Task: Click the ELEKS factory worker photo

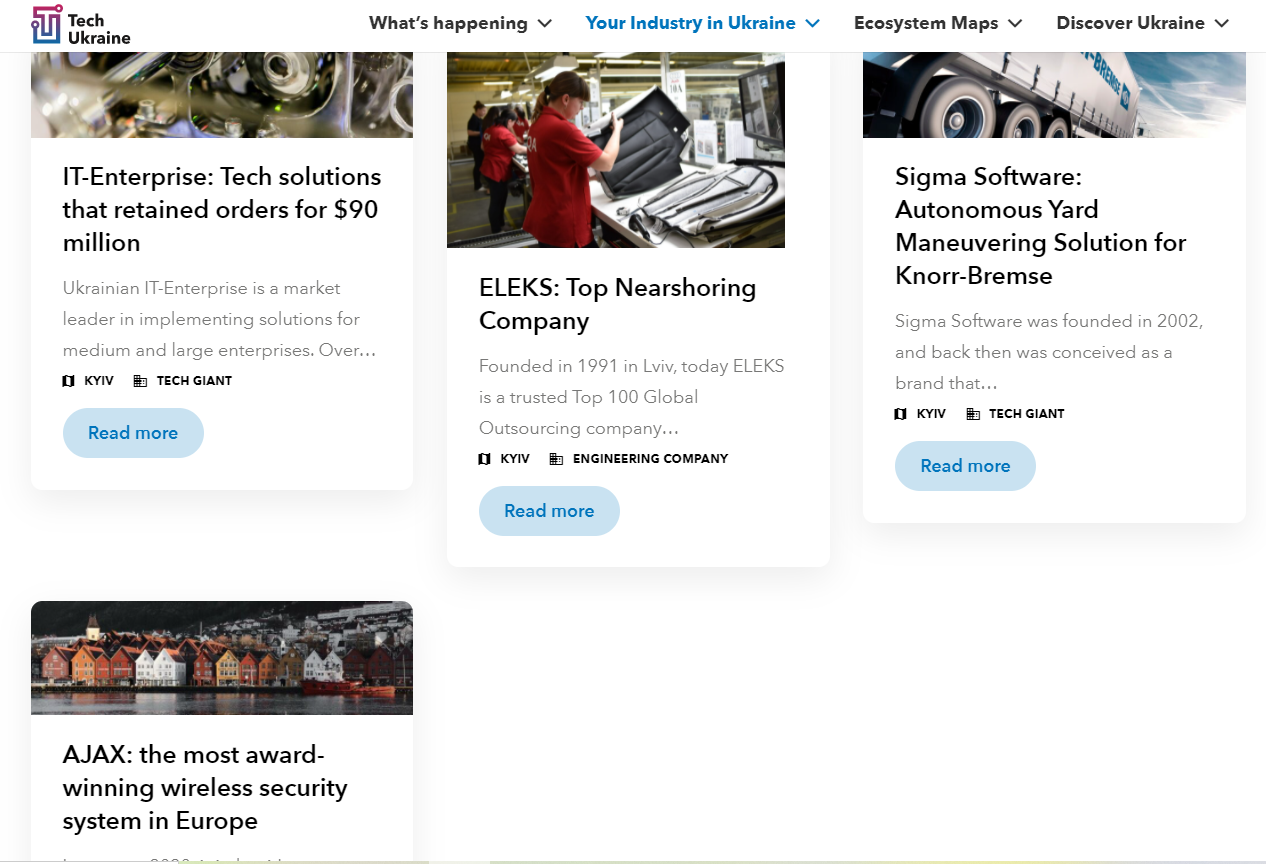Action: [x=616, y=150]
